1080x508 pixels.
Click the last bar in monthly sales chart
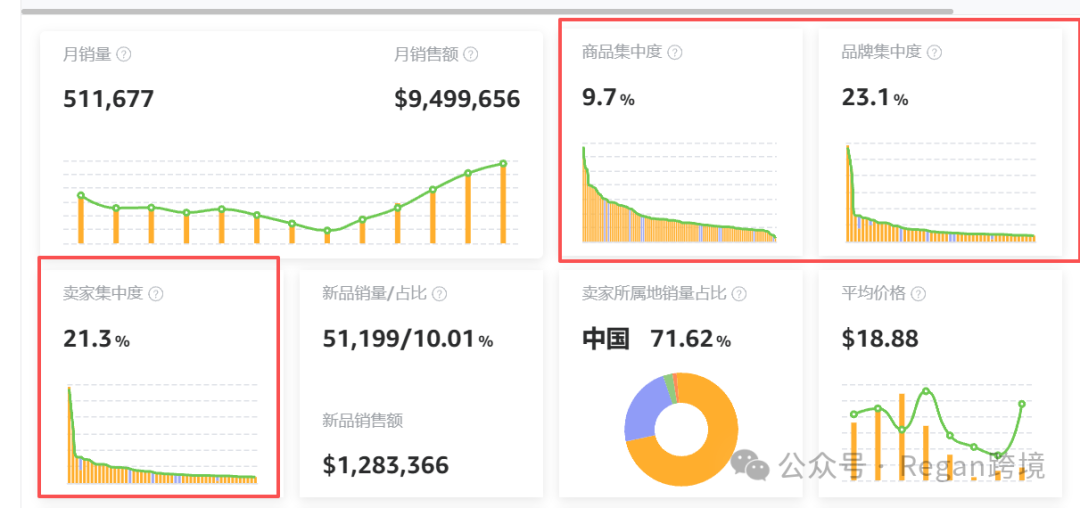[x=503, y=203]
